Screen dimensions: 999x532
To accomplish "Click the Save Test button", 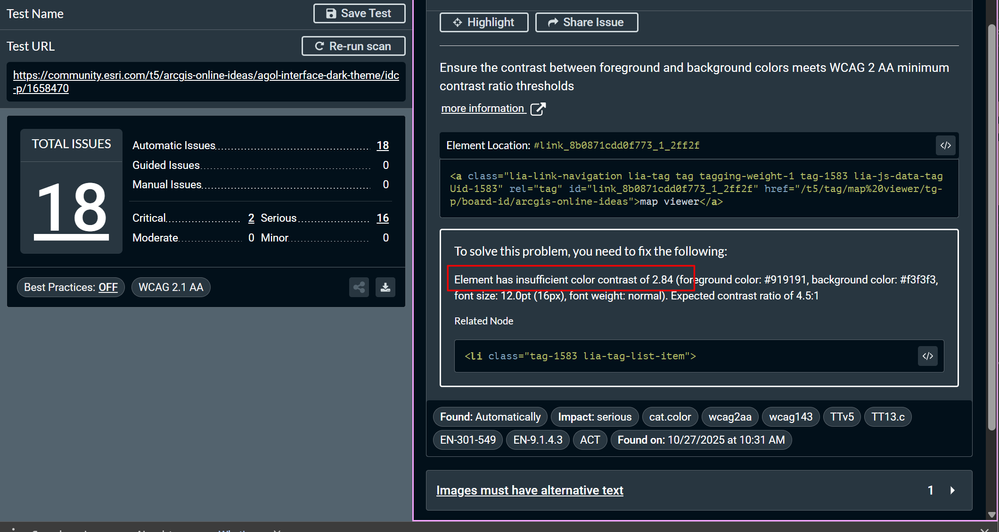I will (359, 13).
